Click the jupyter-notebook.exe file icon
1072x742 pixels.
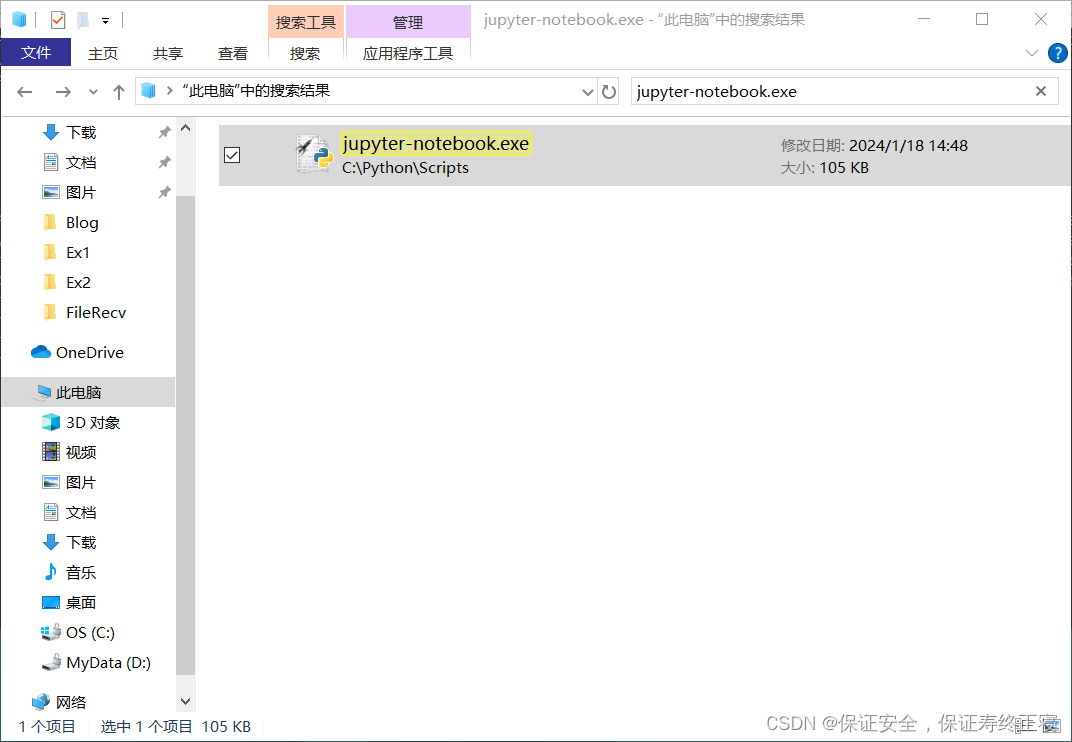pos(314,154)
